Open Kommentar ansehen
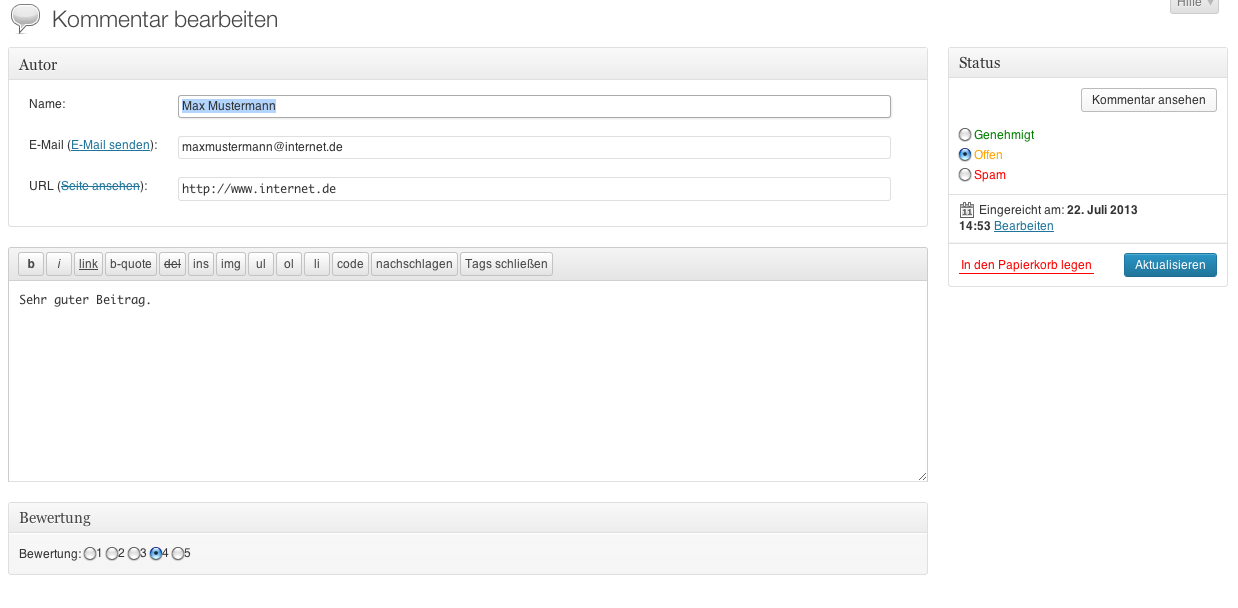Screen dimensions: 1238x608 click(x=1149, y=100)
